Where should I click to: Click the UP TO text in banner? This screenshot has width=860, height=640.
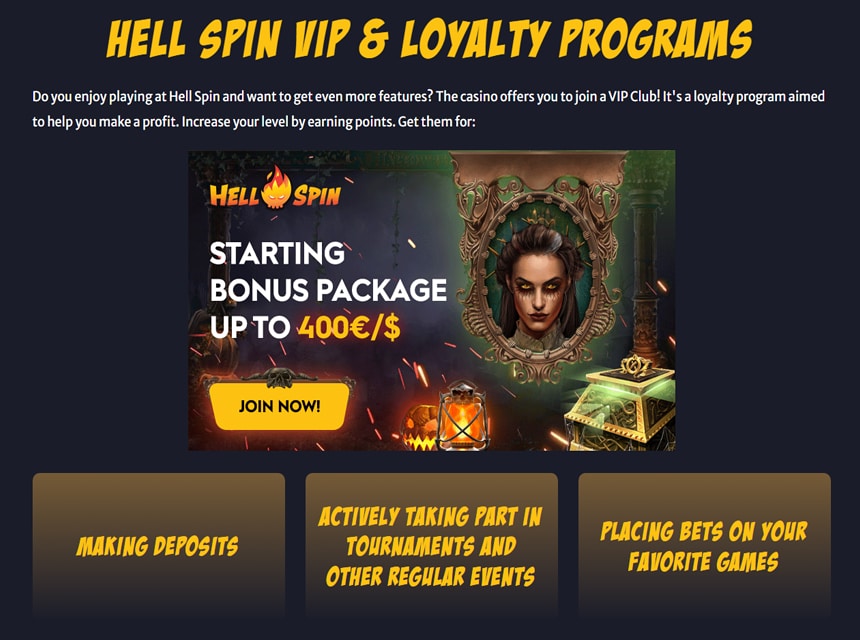click(x=250, y=328)
